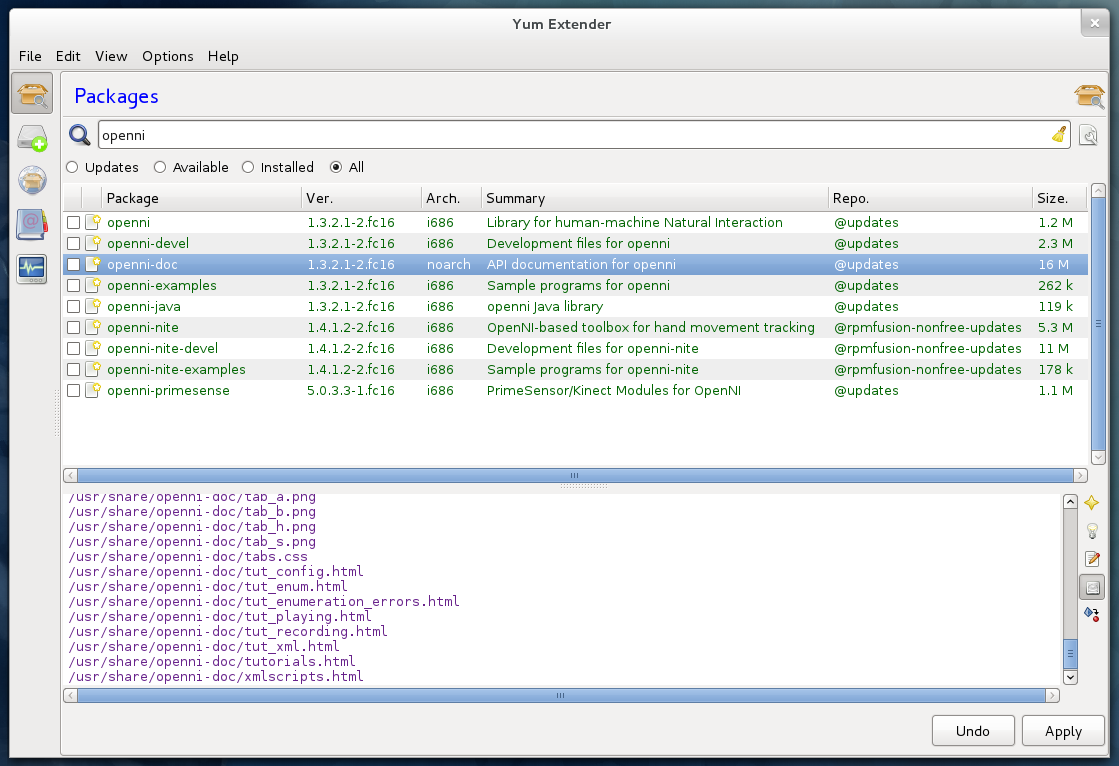Tick the checkbox for openni-devel
This screenshot has height=766, width=1119.
pos(73,244)
